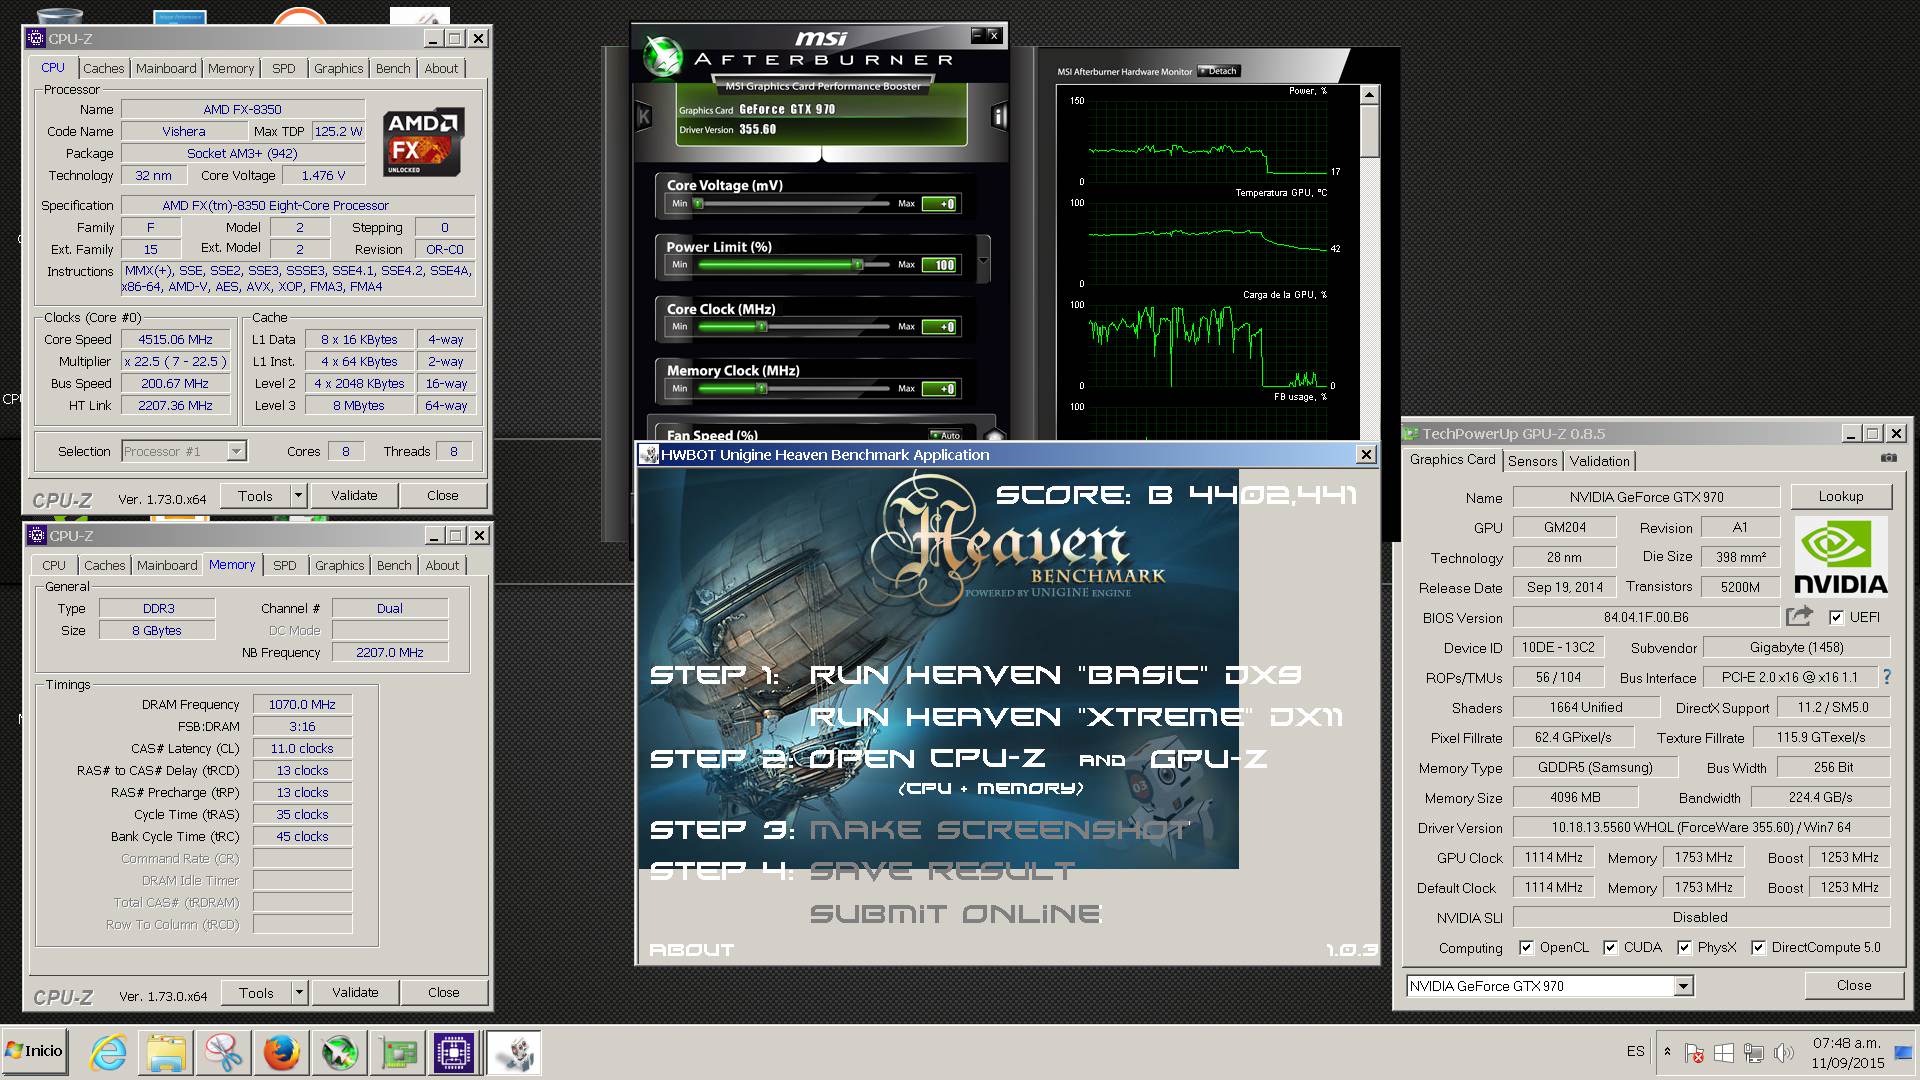This screenshot has height=1080, width=1920.
Task: Open the Inicio start button
Action: coord(35,1051)
